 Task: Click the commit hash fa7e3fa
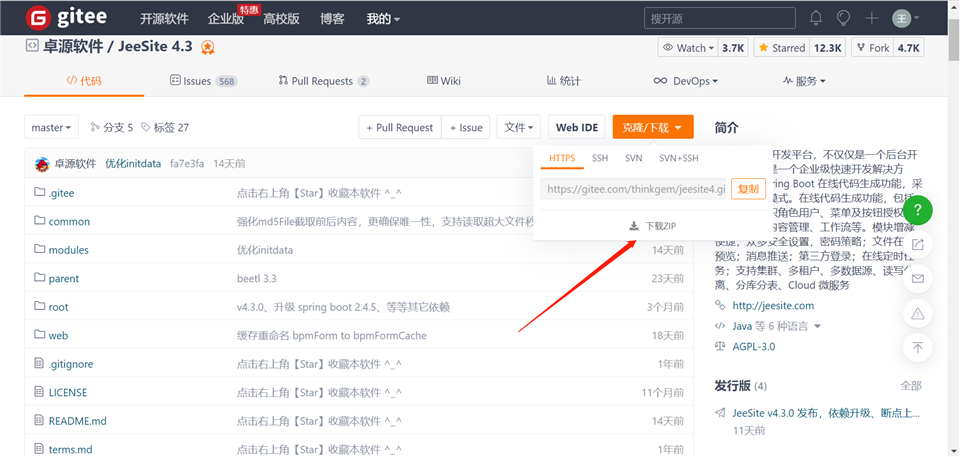coord(187,164)
